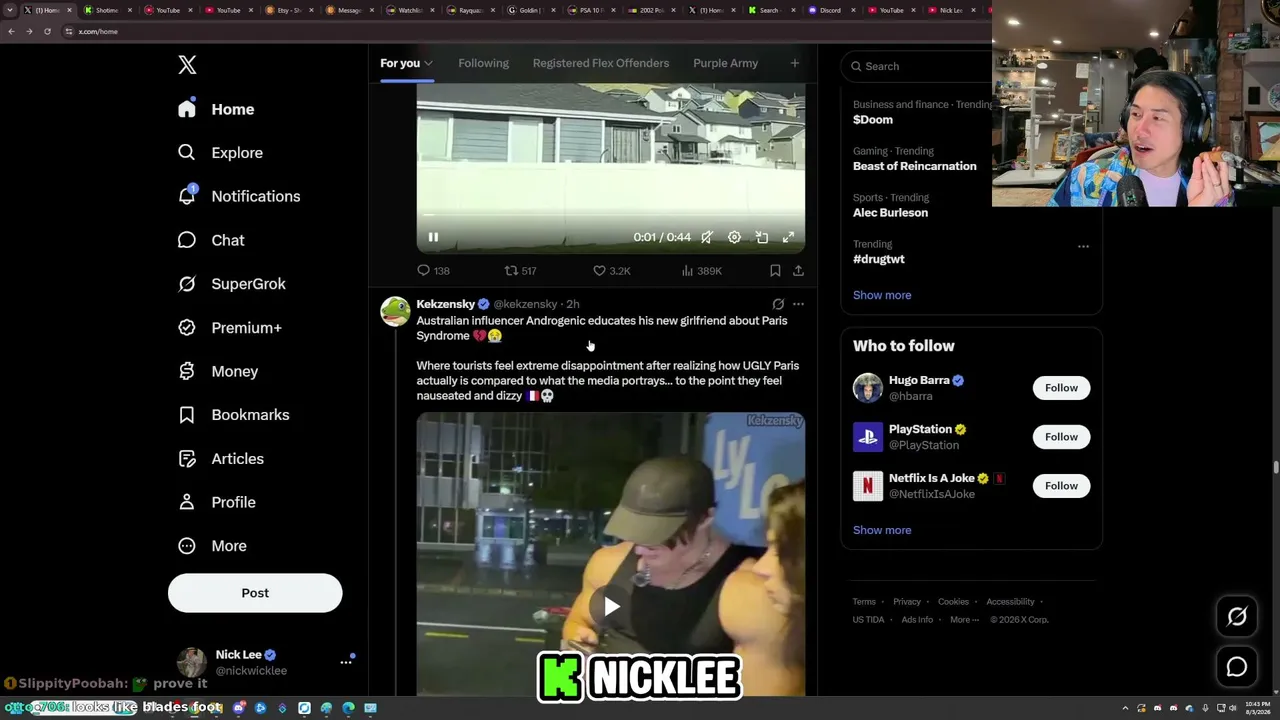Enter fullscreen on the playing video

click(788, 237)
